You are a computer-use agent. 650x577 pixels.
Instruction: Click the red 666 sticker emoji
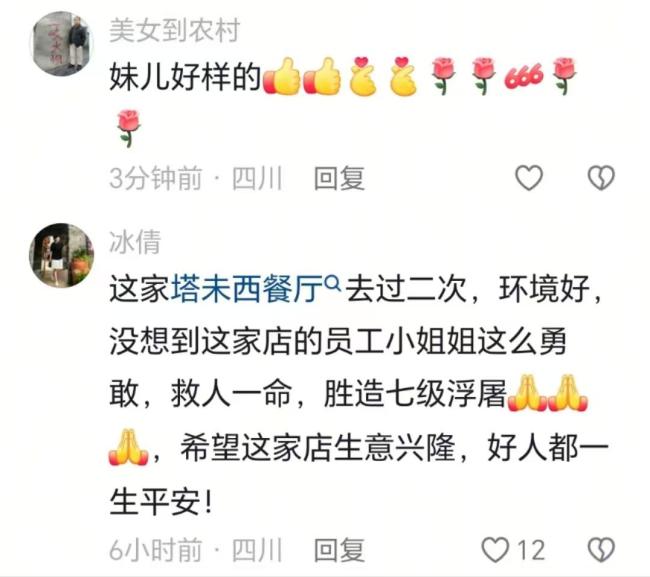tap(524, 77)
